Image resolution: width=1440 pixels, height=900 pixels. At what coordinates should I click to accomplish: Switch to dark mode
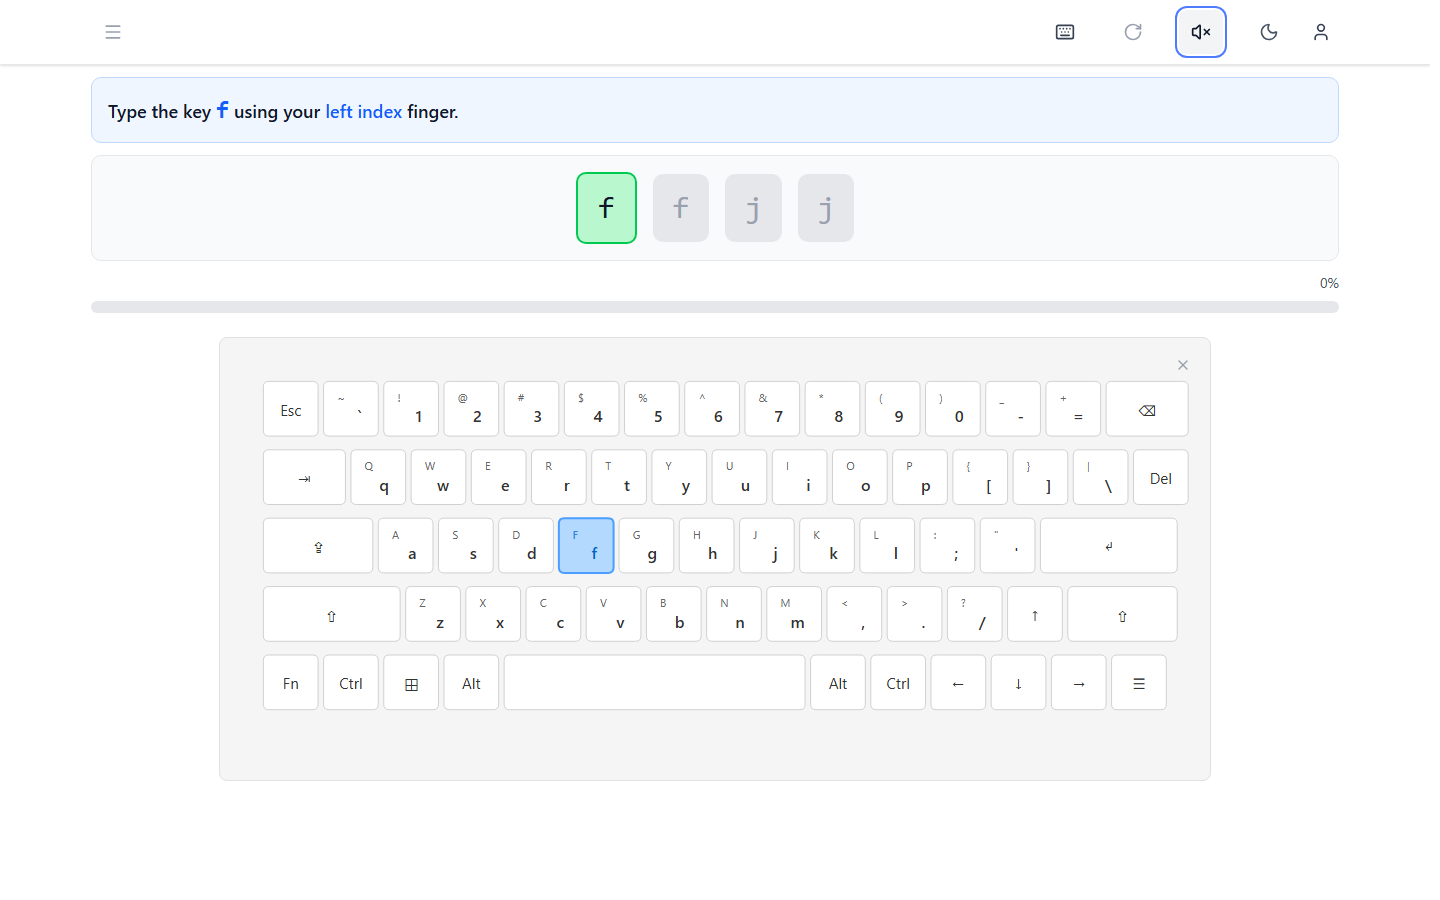click(x=1269, y=32)
